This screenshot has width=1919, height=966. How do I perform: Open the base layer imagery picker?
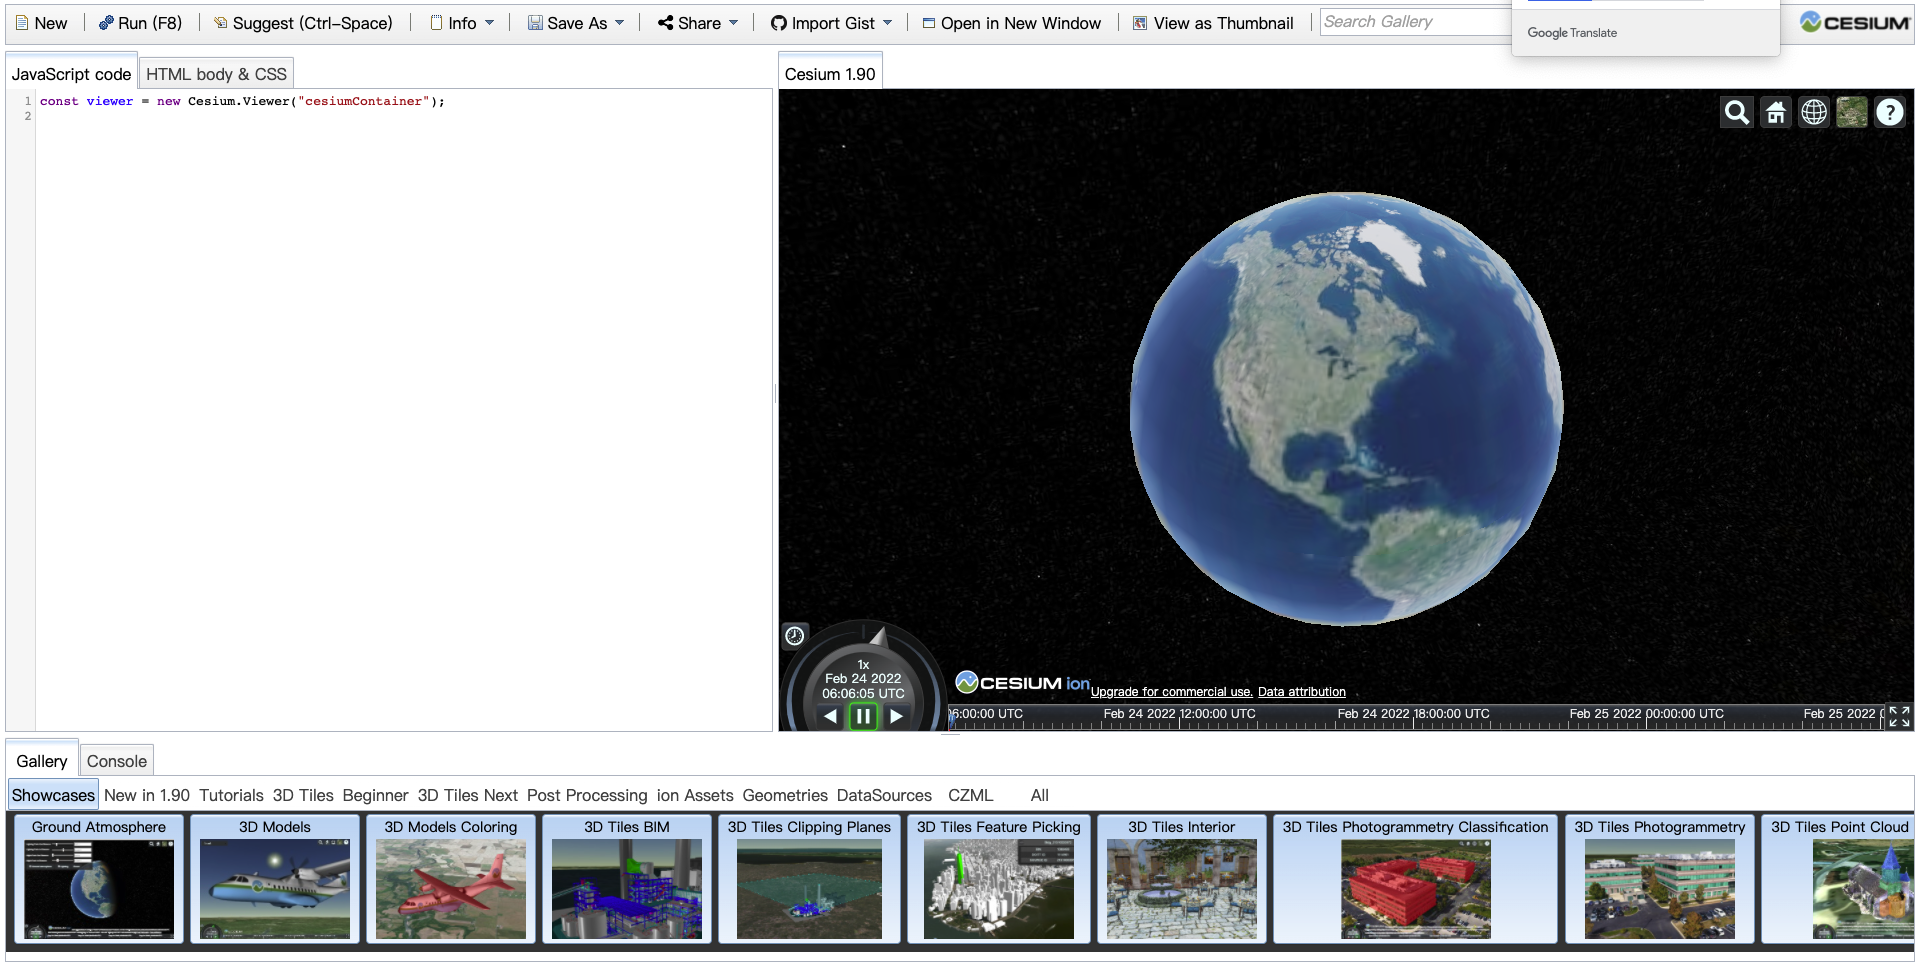pyautogui.click(x=1852, y=112)
